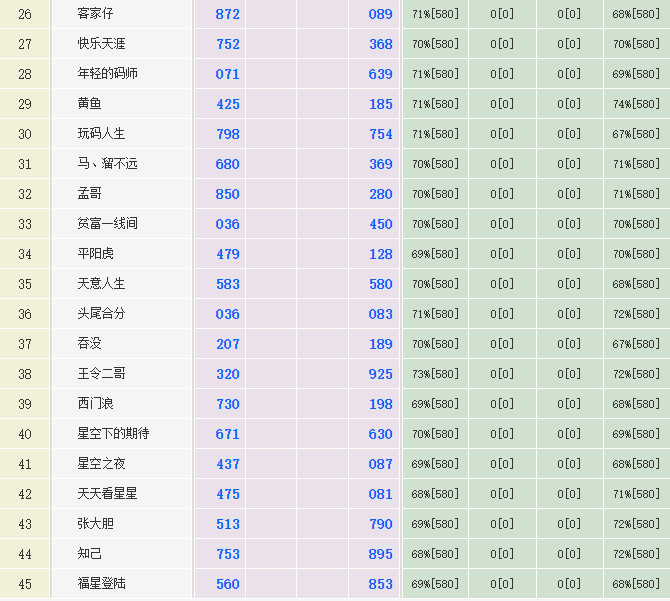This screenshot has width=670, height=601.
Task: Select the 张大胆 name link
Action: point(96,524)
